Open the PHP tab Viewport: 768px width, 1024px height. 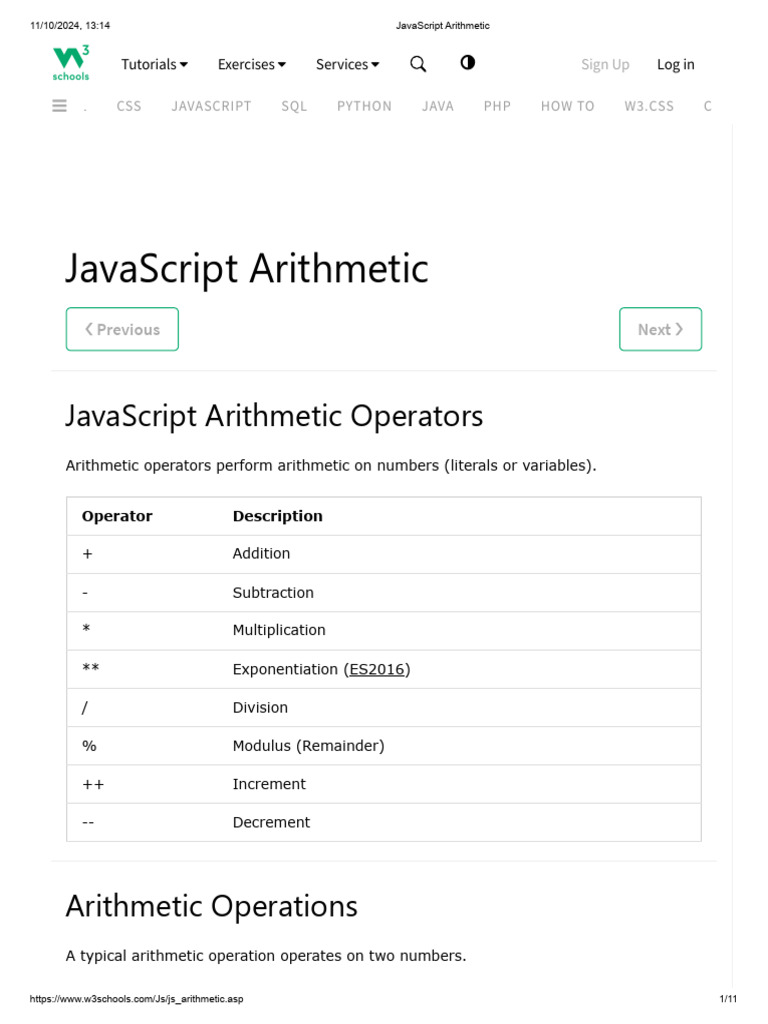497,106
